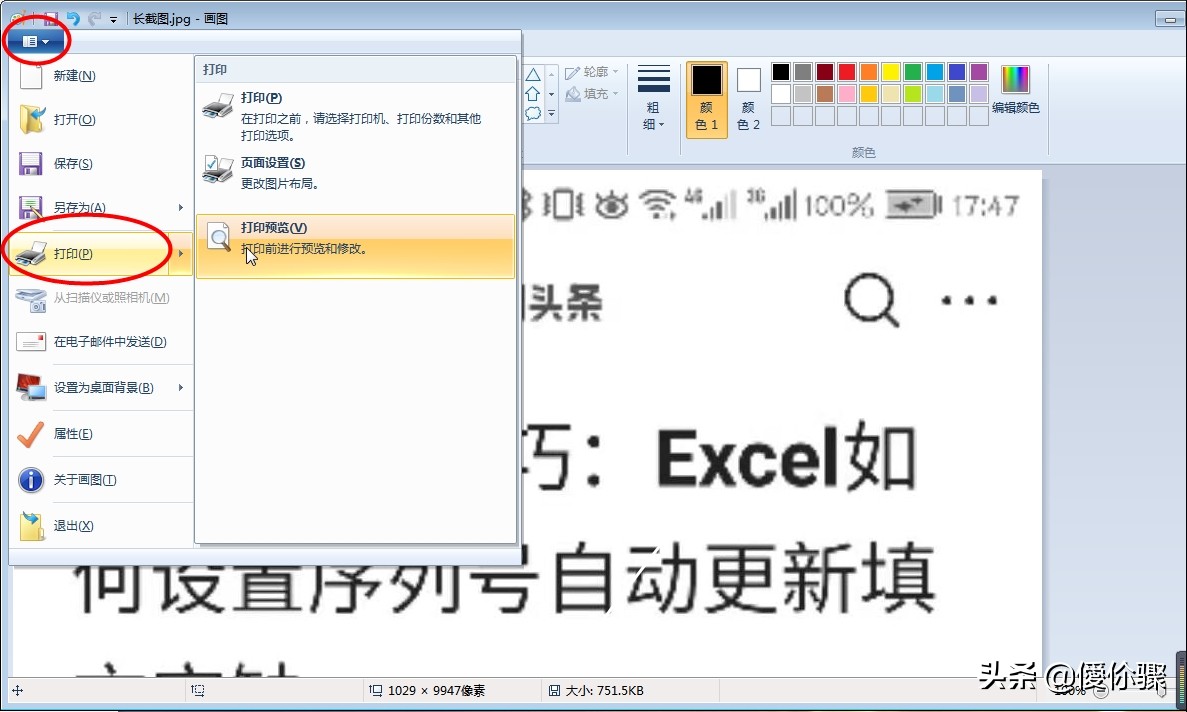Pick the orange palette swatch
Screen dimensions: 1187x712
click(869, 72)
